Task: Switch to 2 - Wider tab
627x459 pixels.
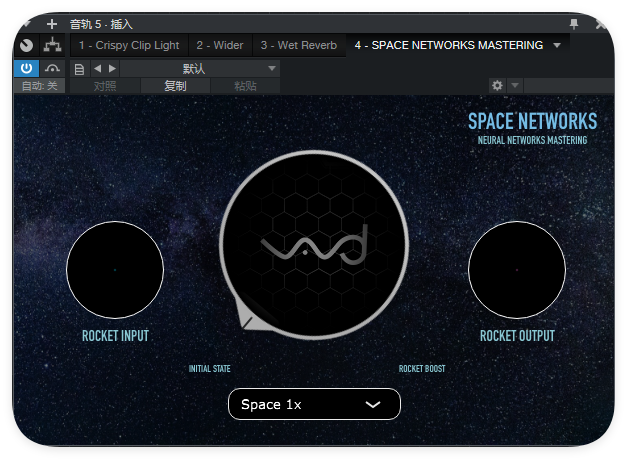Action: point(220,45)
